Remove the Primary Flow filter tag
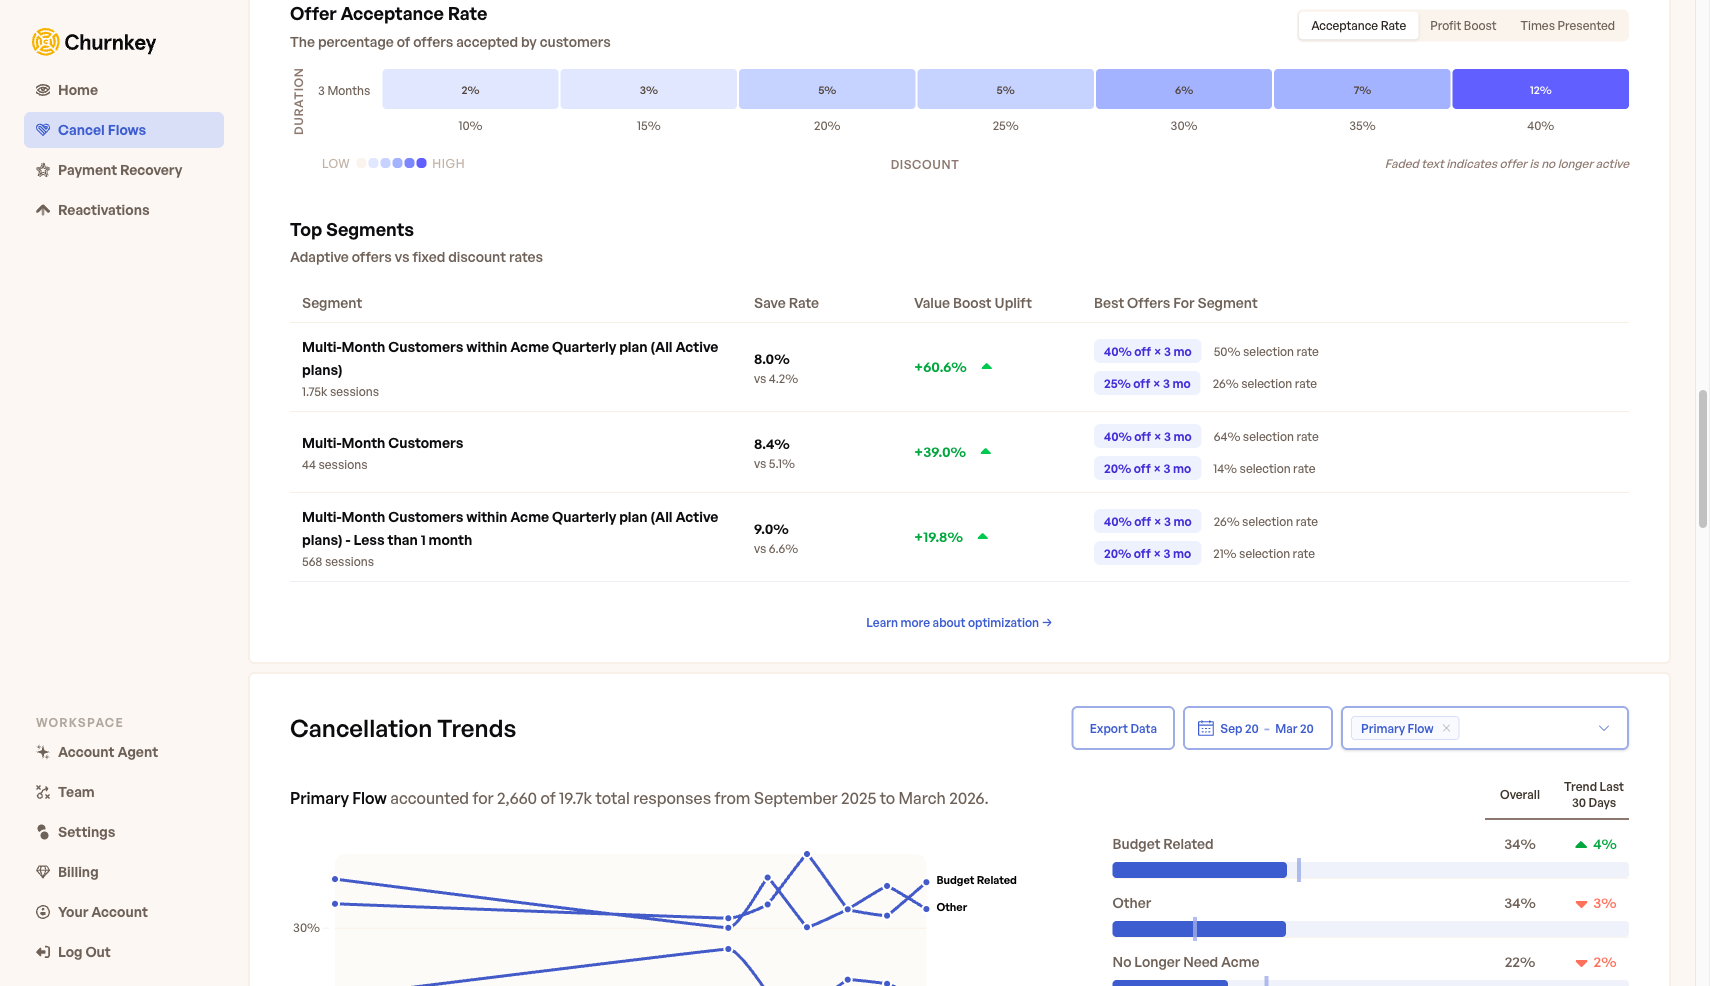This screenshot has width=1710, height=986. [x=1446, y=728]
